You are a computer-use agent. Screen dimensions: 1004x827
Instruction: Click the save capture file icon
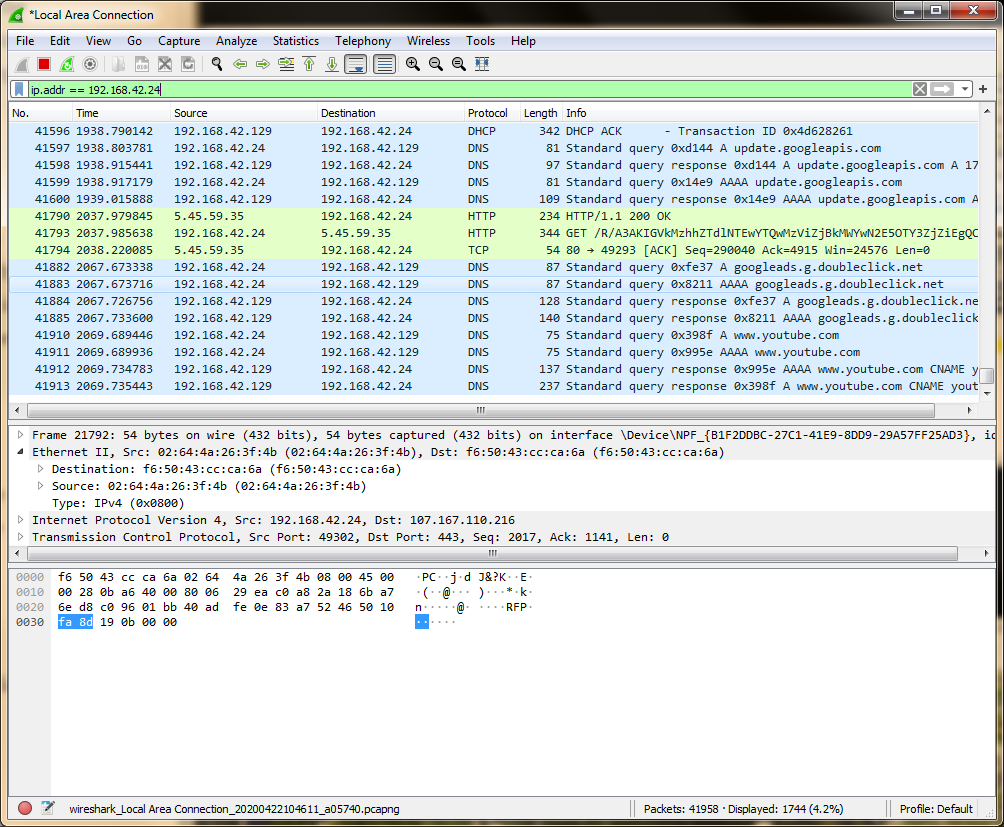point(142,64)
